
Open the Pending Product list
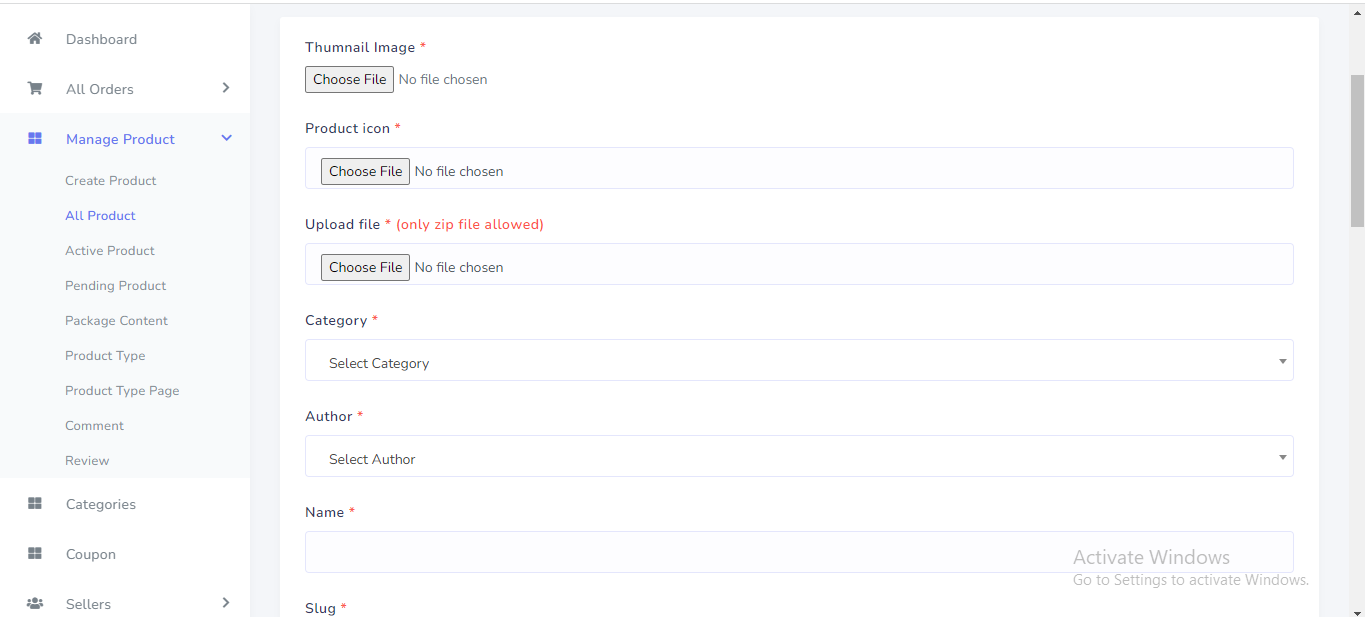[115, 286]
